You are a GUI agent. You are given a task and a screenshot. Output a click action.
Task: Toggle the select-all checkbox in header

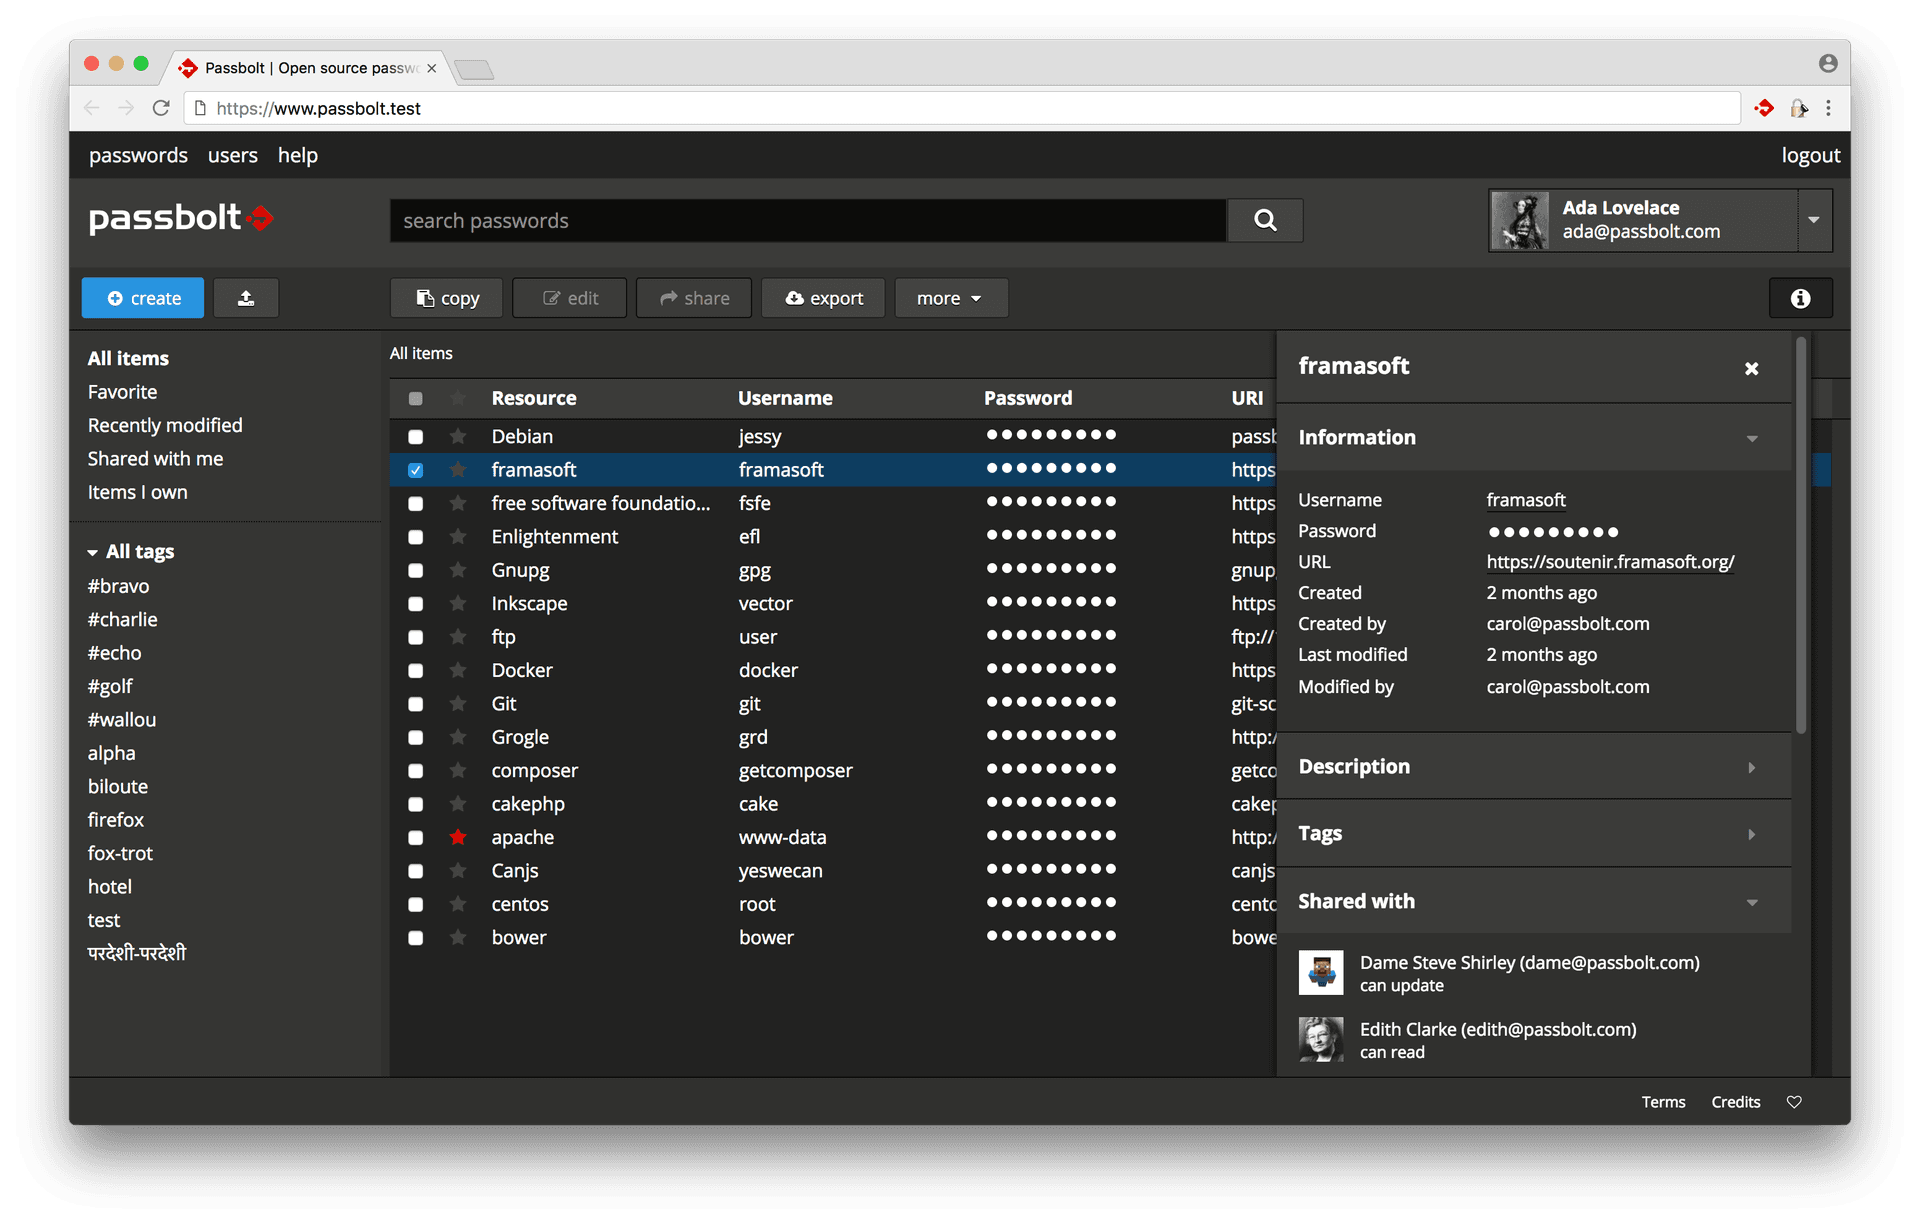[x=416, y=398]
